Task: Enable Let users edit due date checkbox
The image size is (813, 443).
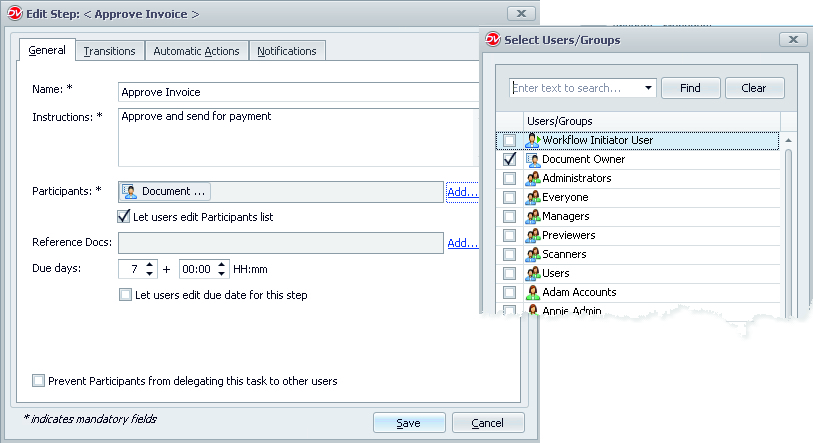Action: click(125, 295)
